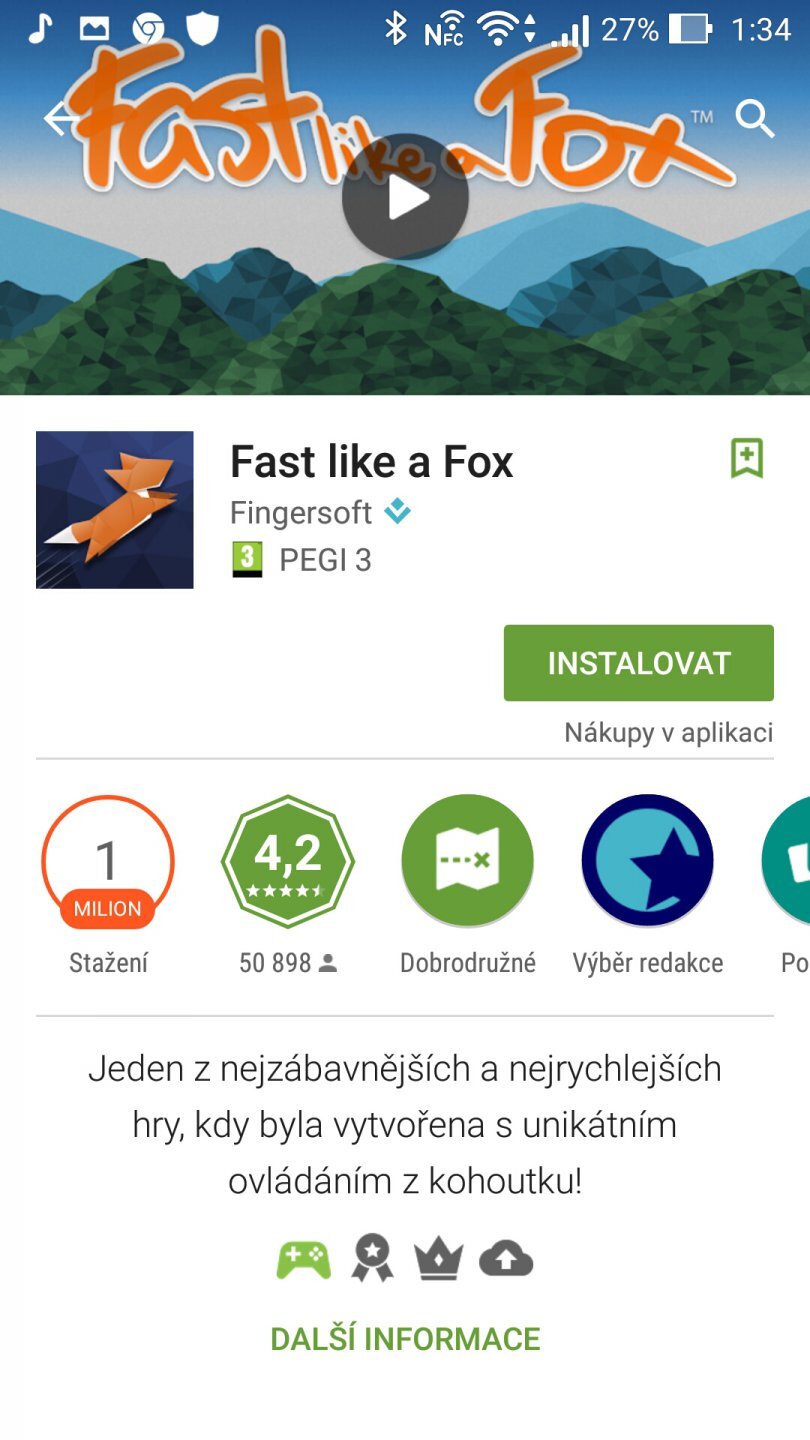Tap the top developer badge icon
The width and height of the screenshot is (810, 1440).
[397, 512]
